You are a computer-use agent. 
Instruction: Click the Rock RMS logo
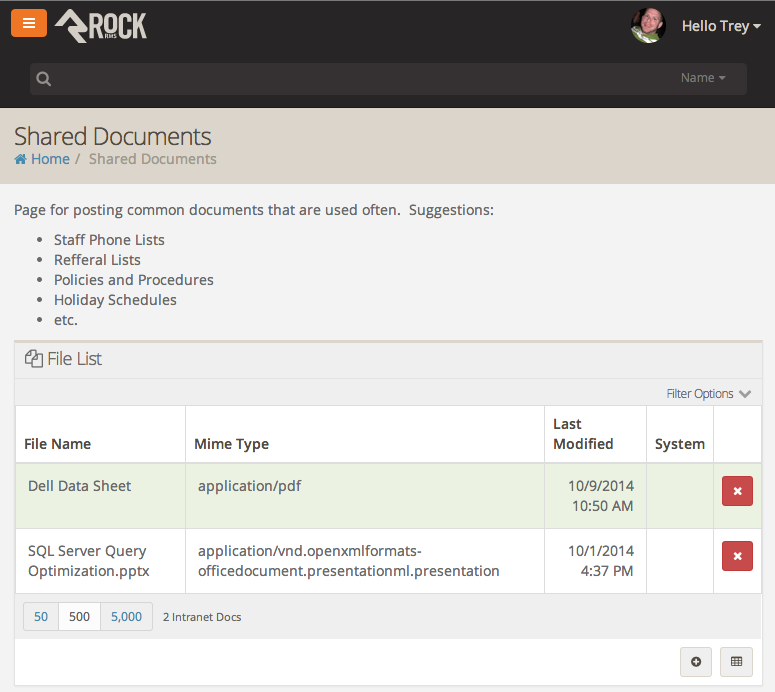point(101,25)
